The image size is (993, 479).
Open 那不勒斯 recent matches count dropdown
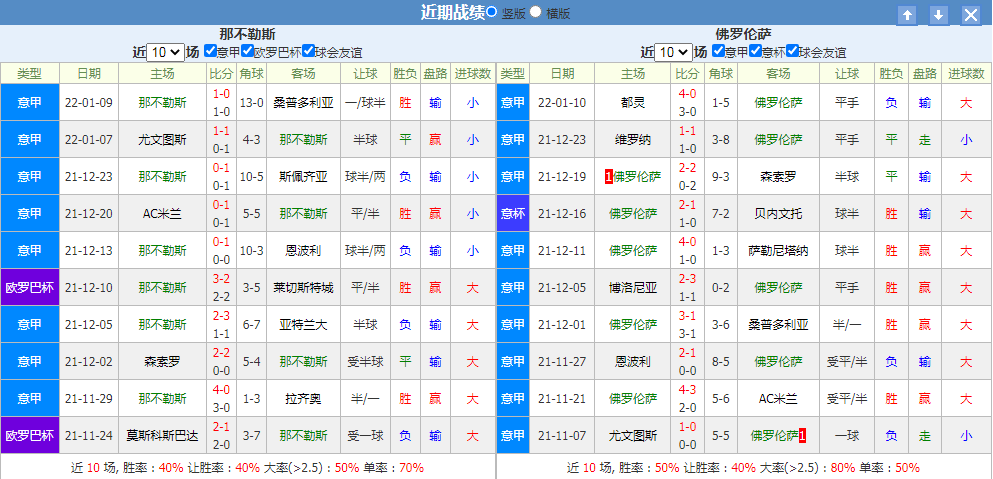point(165,52)
